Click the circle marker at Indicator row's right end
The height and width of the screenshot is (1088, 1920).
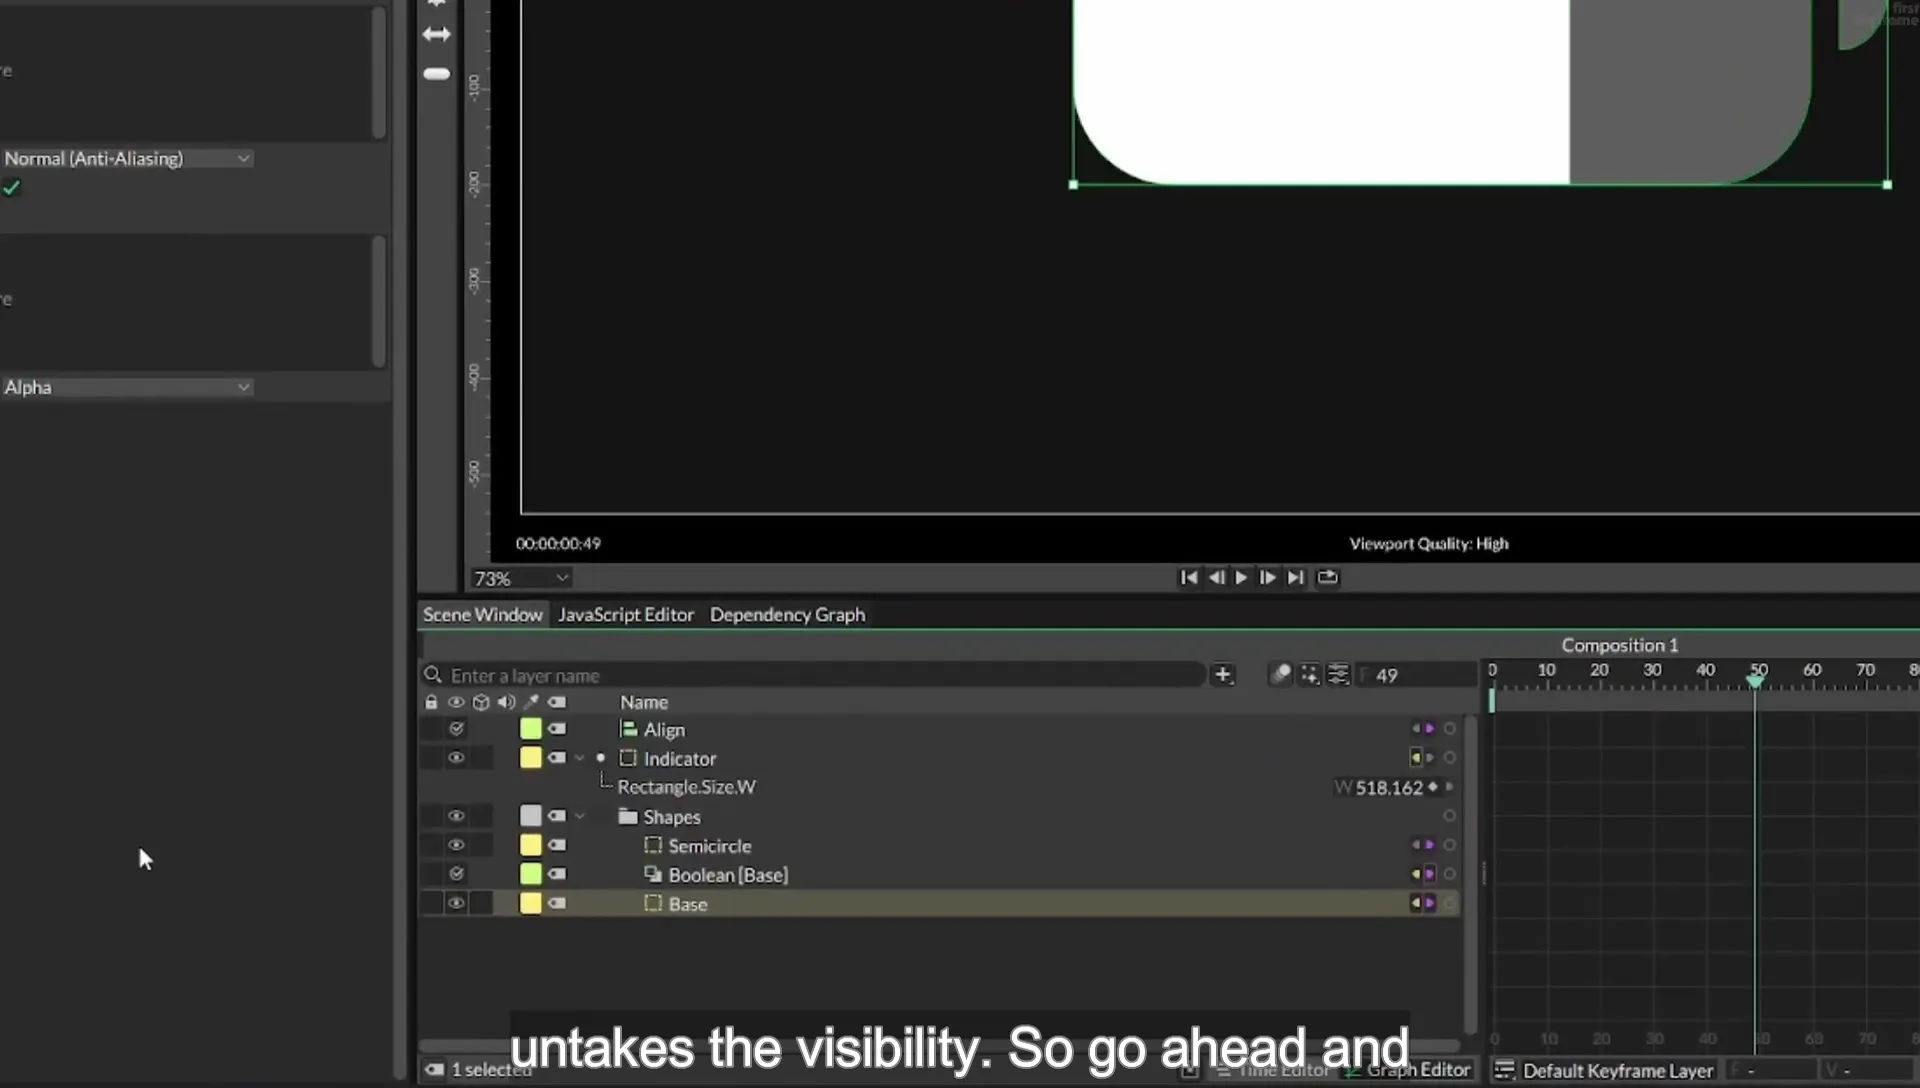pos(1449,758)
